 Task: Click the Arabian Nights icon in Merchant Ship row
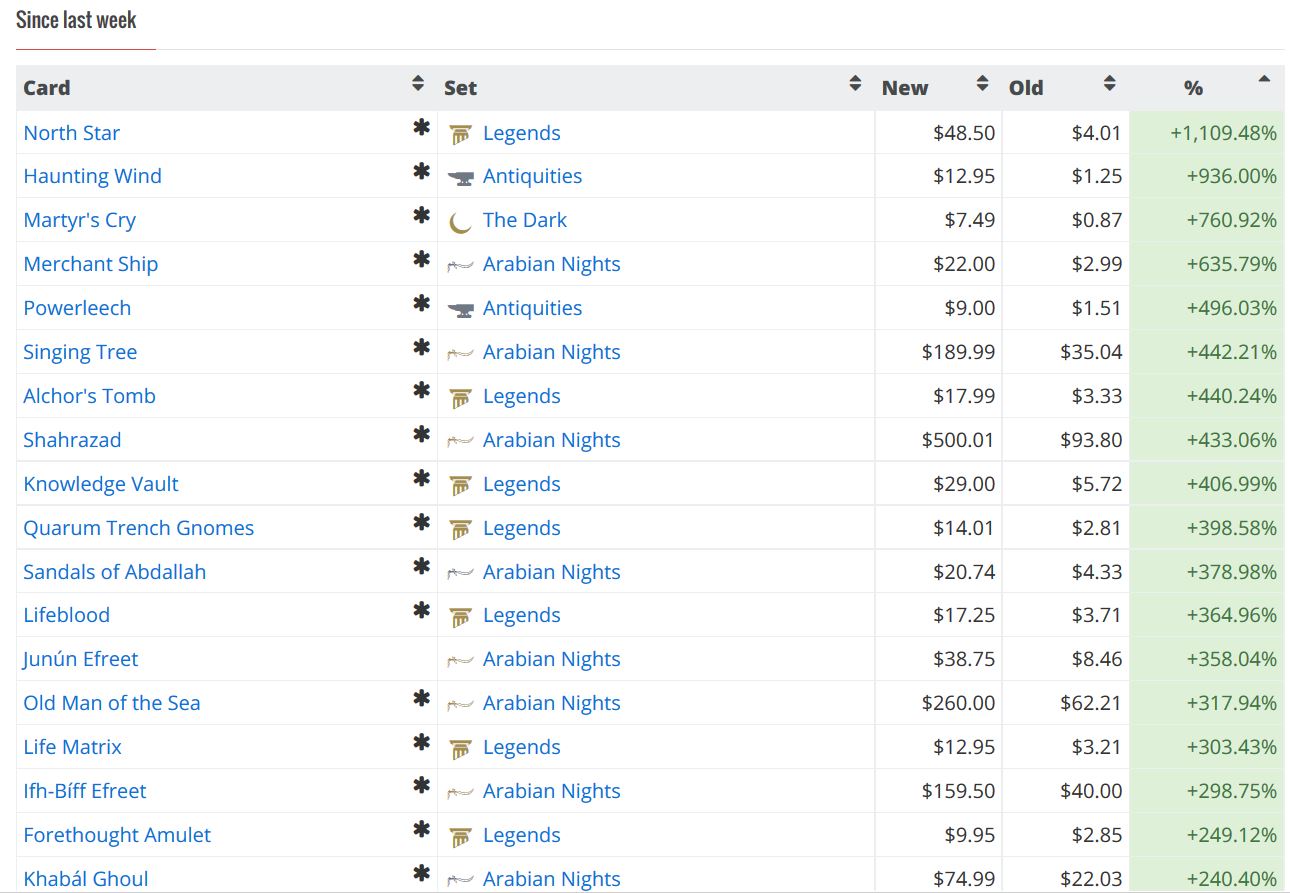click(460, 265)
